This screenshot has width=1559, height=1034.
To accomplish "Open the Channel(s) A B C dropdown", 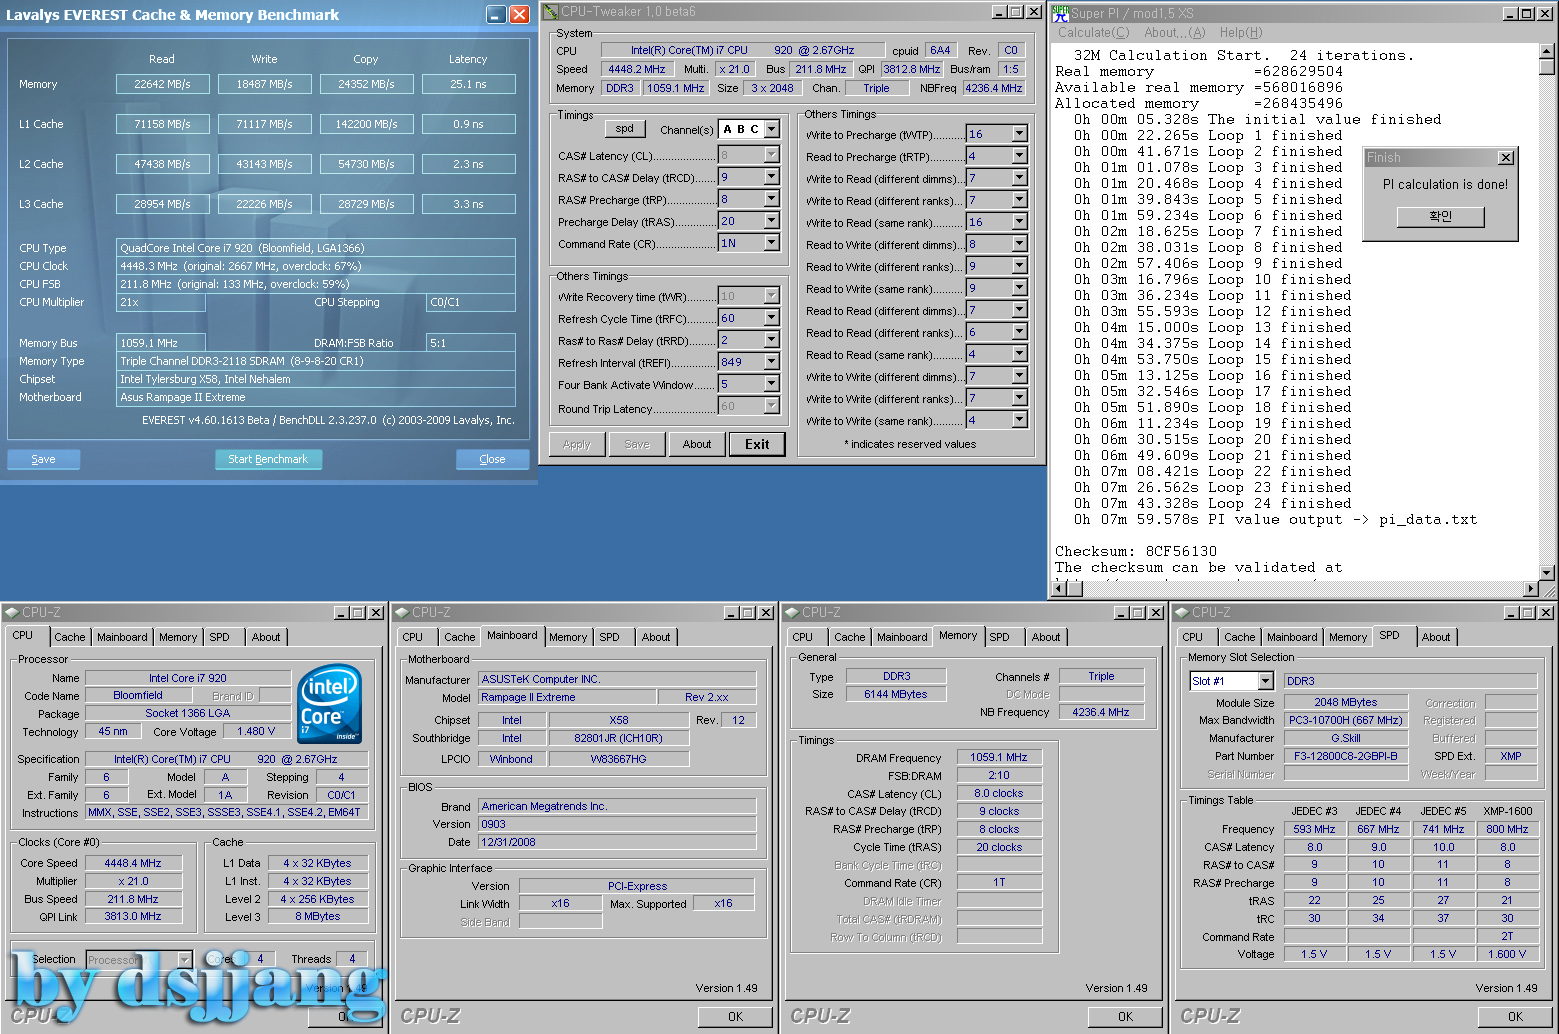I will point(772,129).
